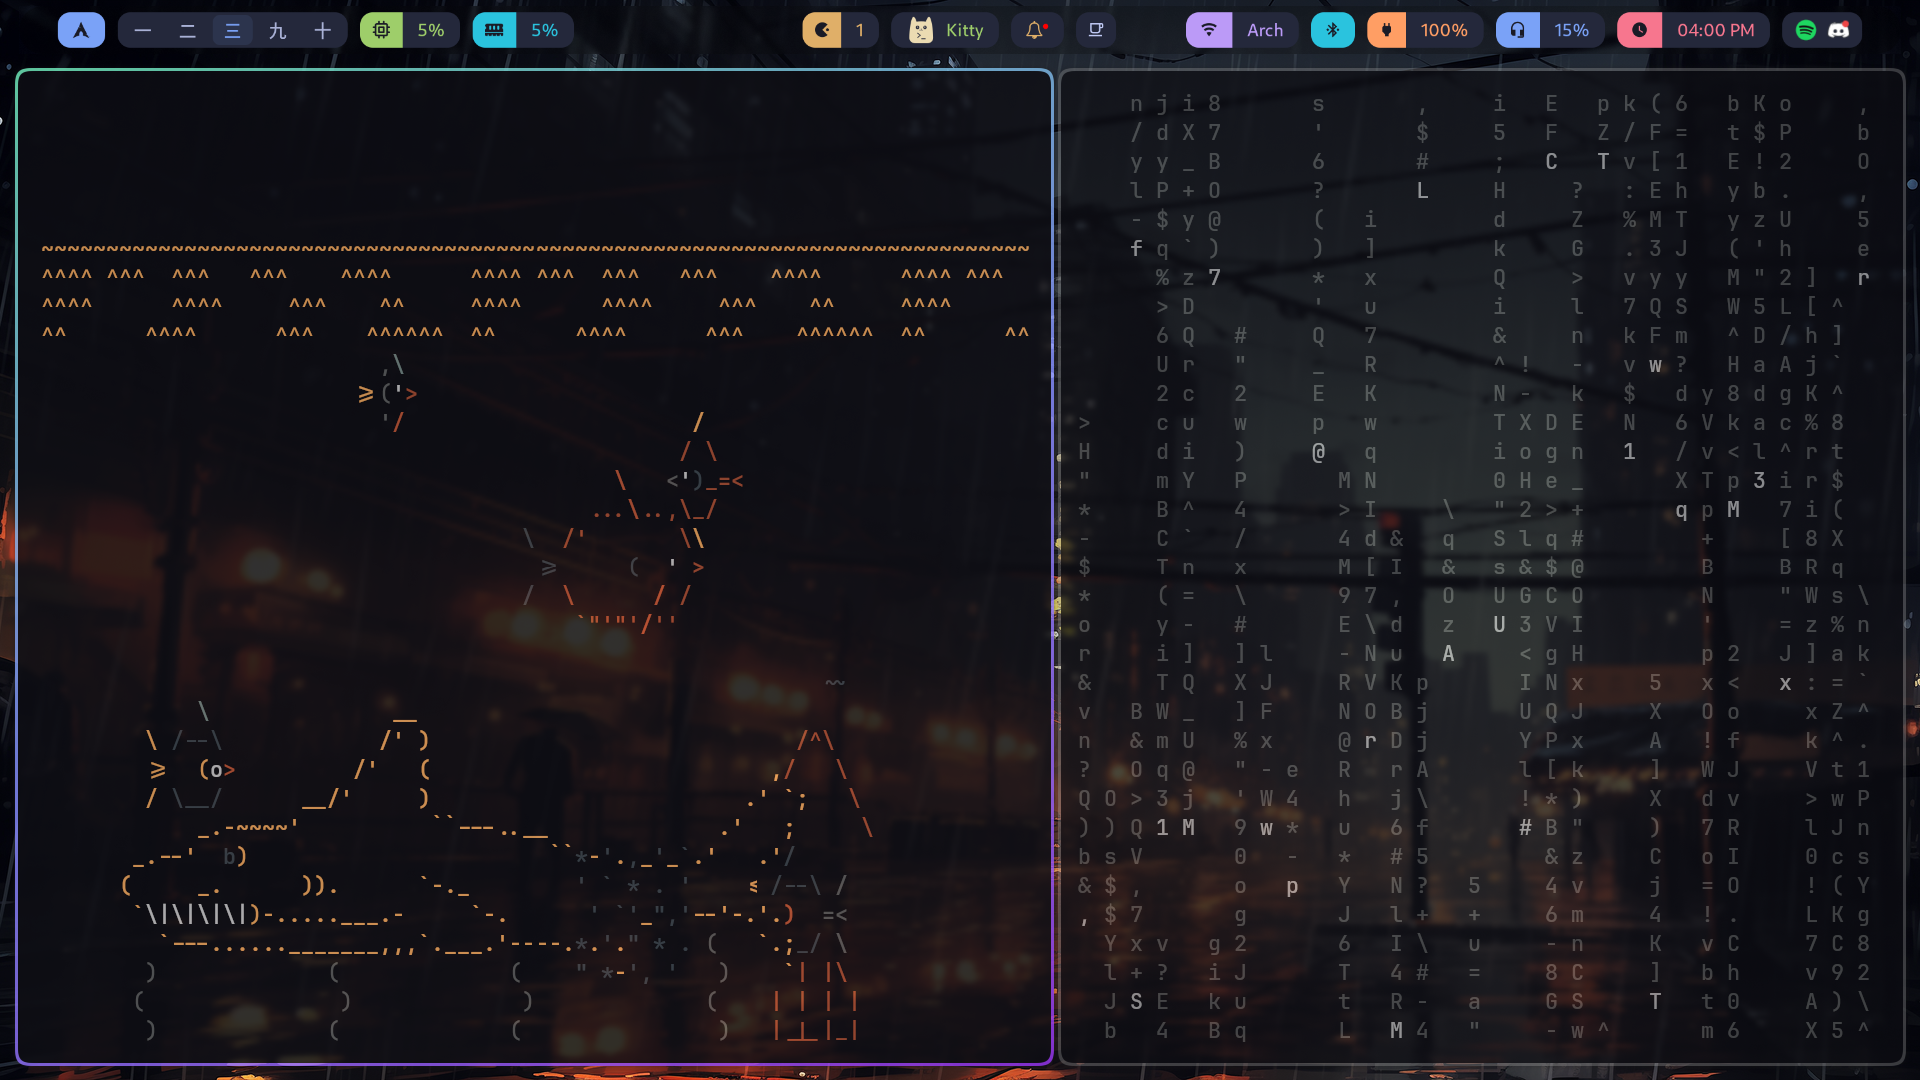Screen dimensions: 1920x1080
Task: Click the memory RAM module icon
Action: click(x=494, y=30)
